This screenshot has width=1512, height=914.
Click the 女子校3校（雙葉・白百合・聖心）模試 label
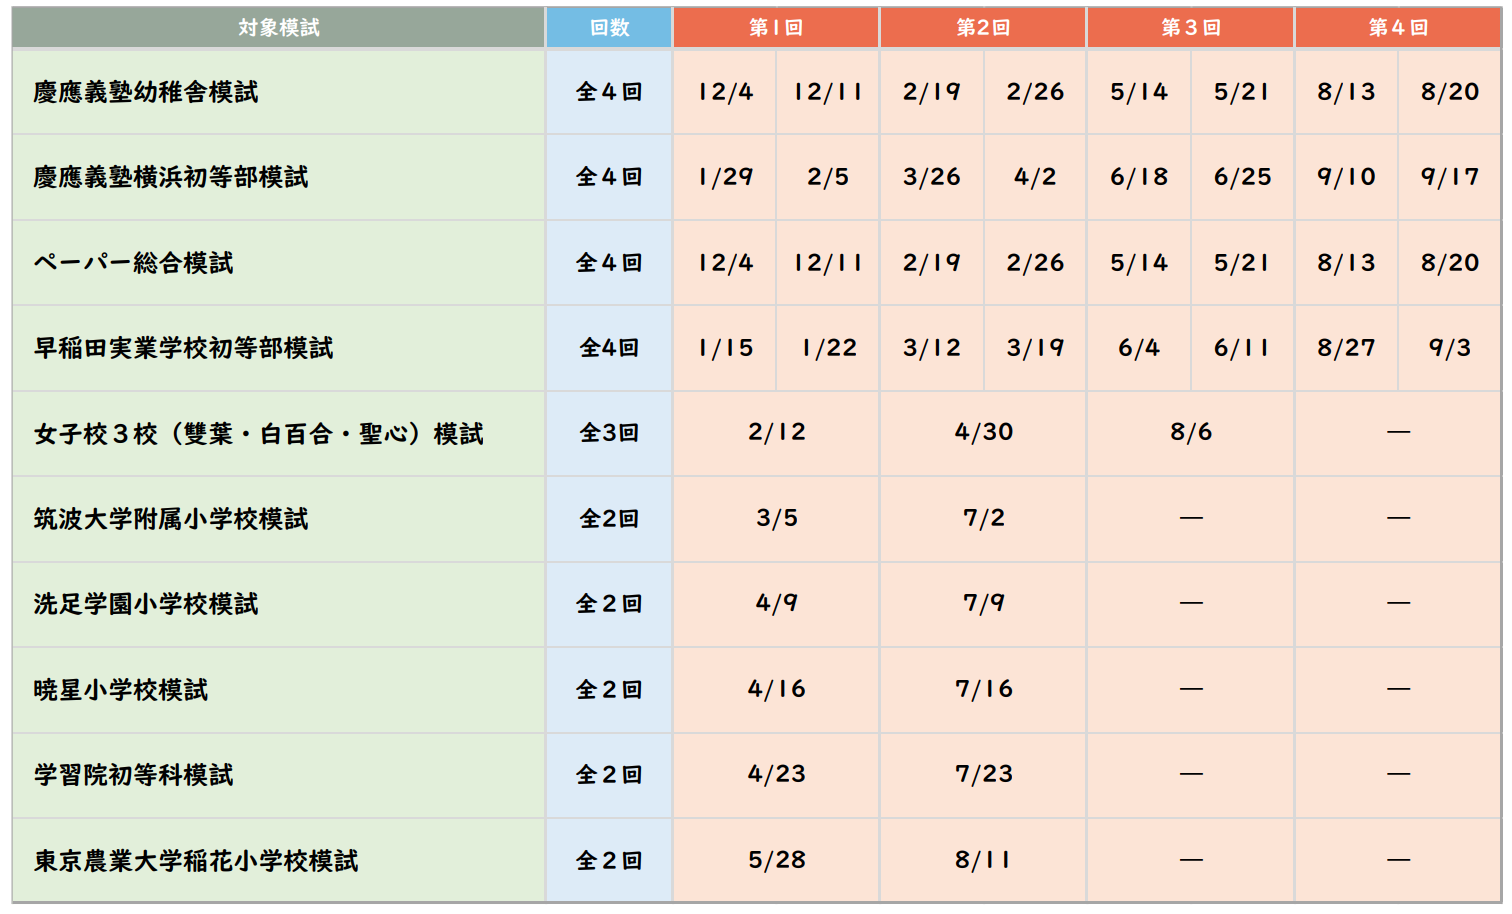pos(258,434)
